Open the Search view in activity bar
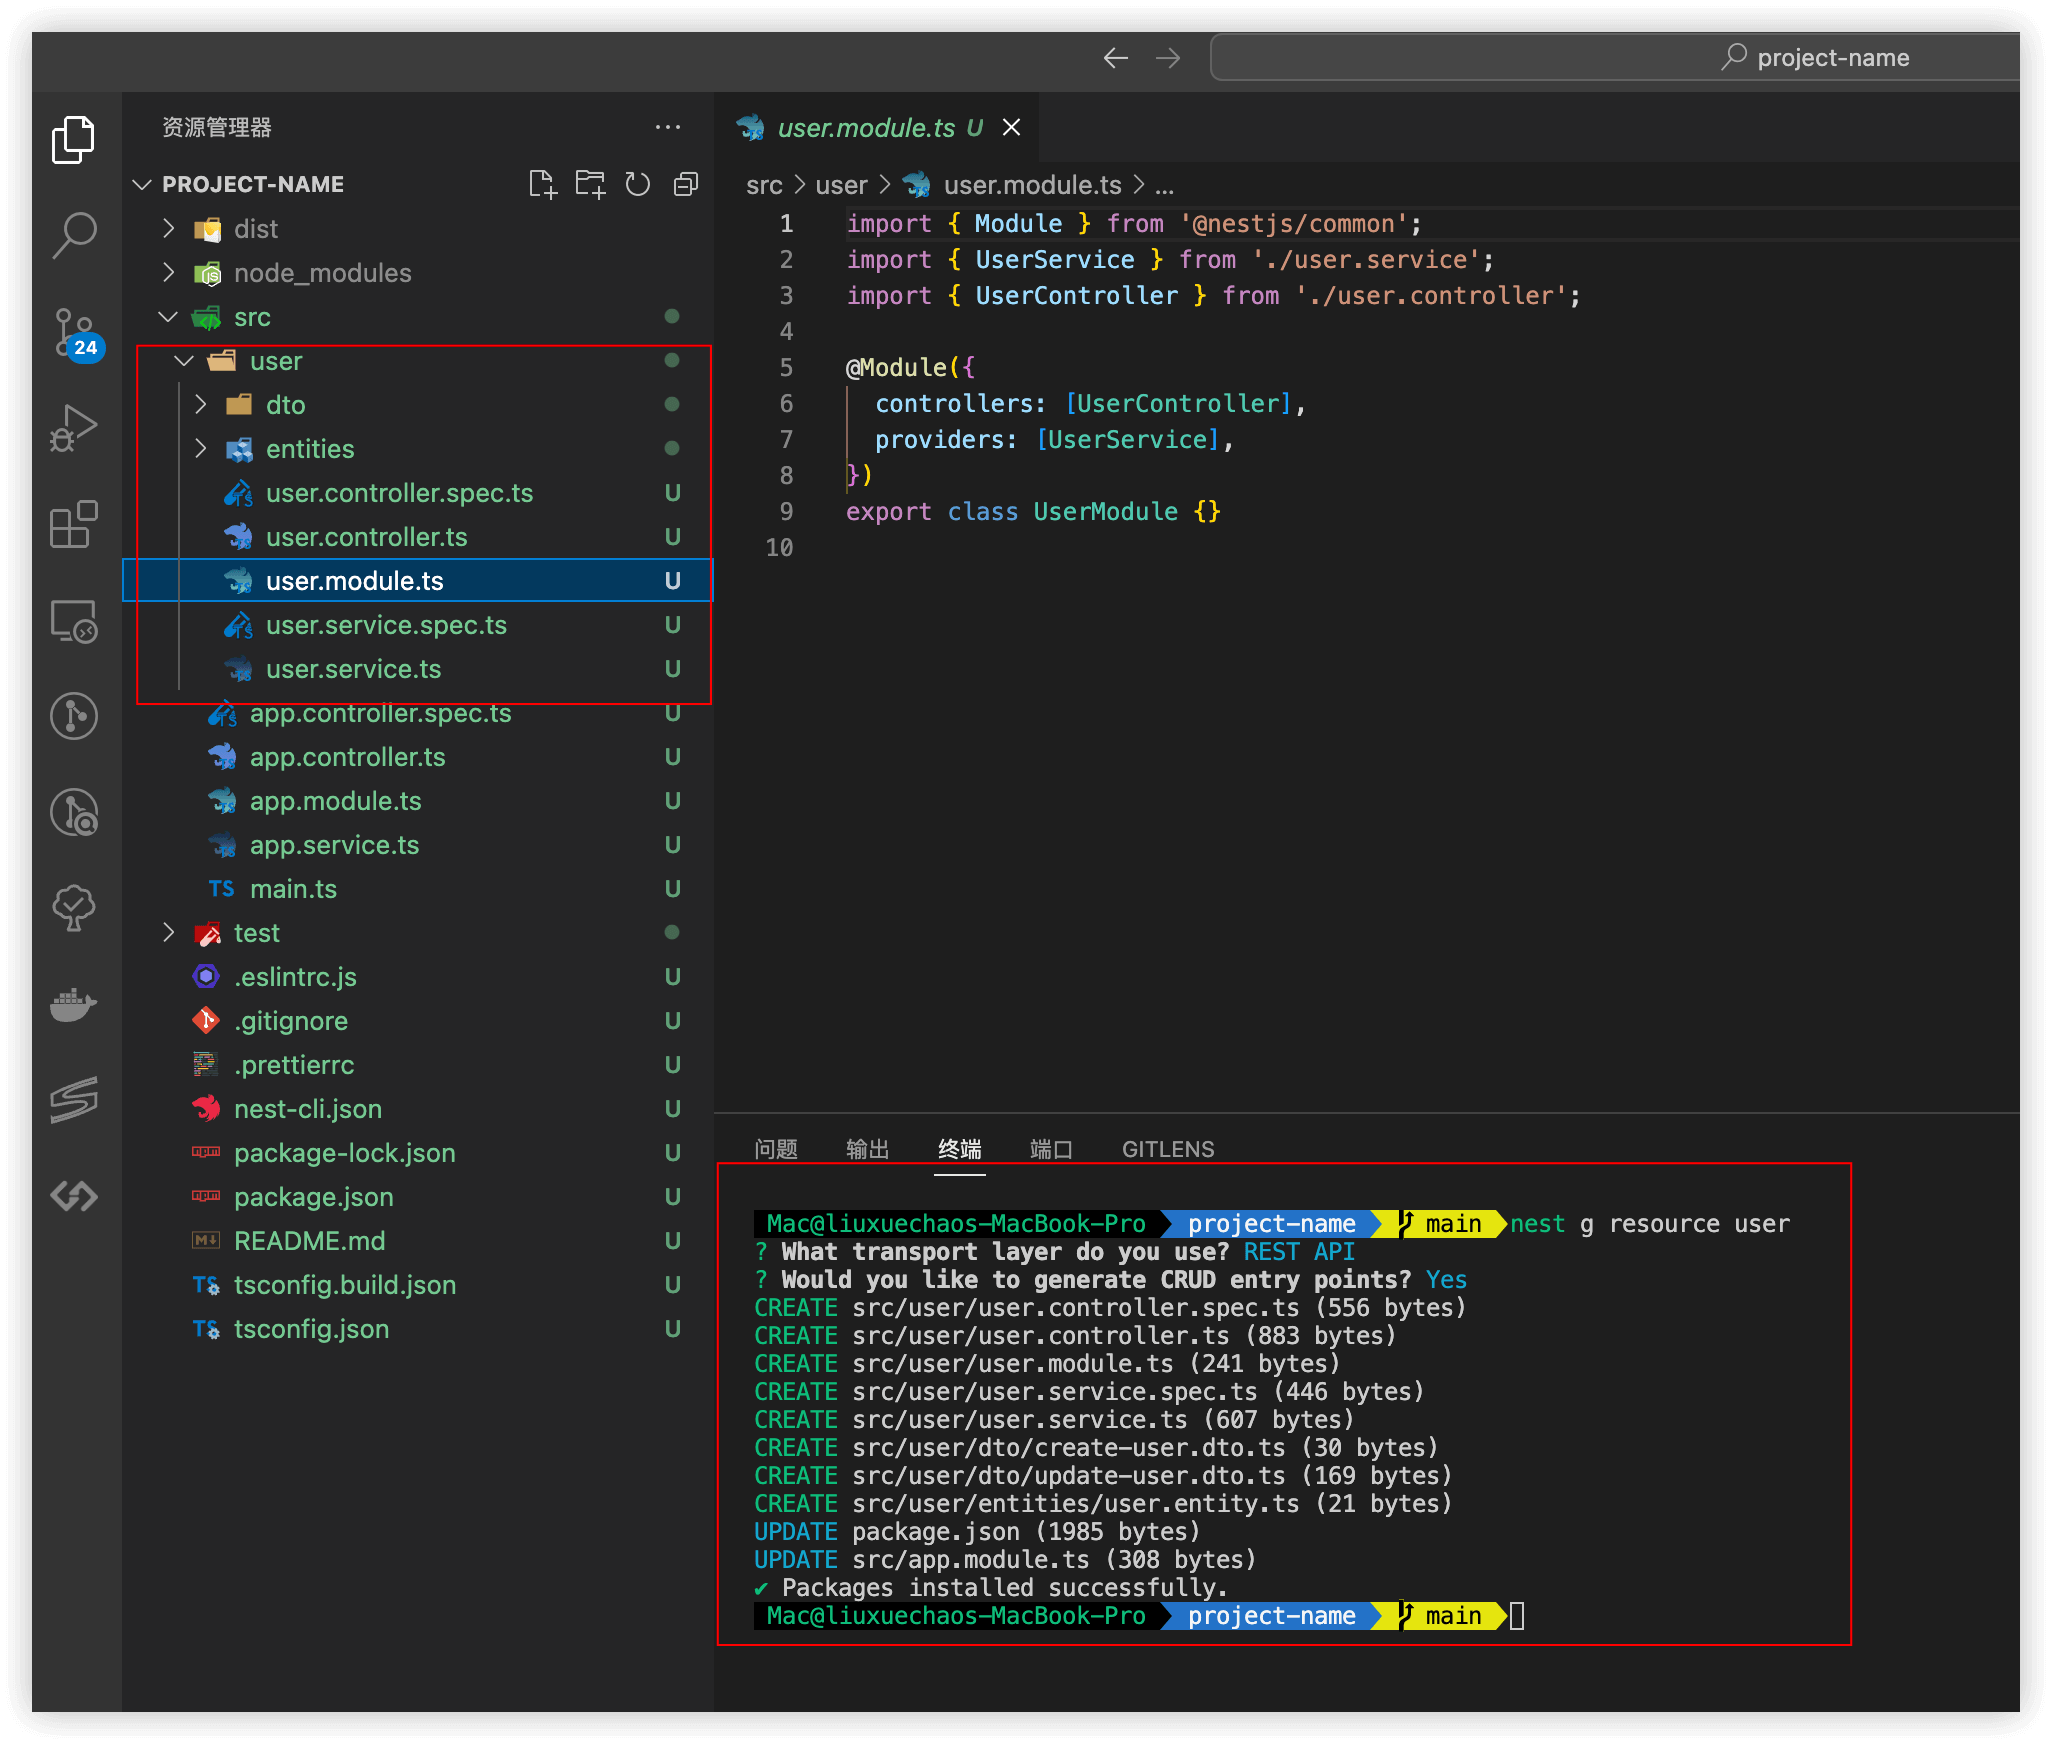The image size is (2052, 1744). [x=74, y=236]
